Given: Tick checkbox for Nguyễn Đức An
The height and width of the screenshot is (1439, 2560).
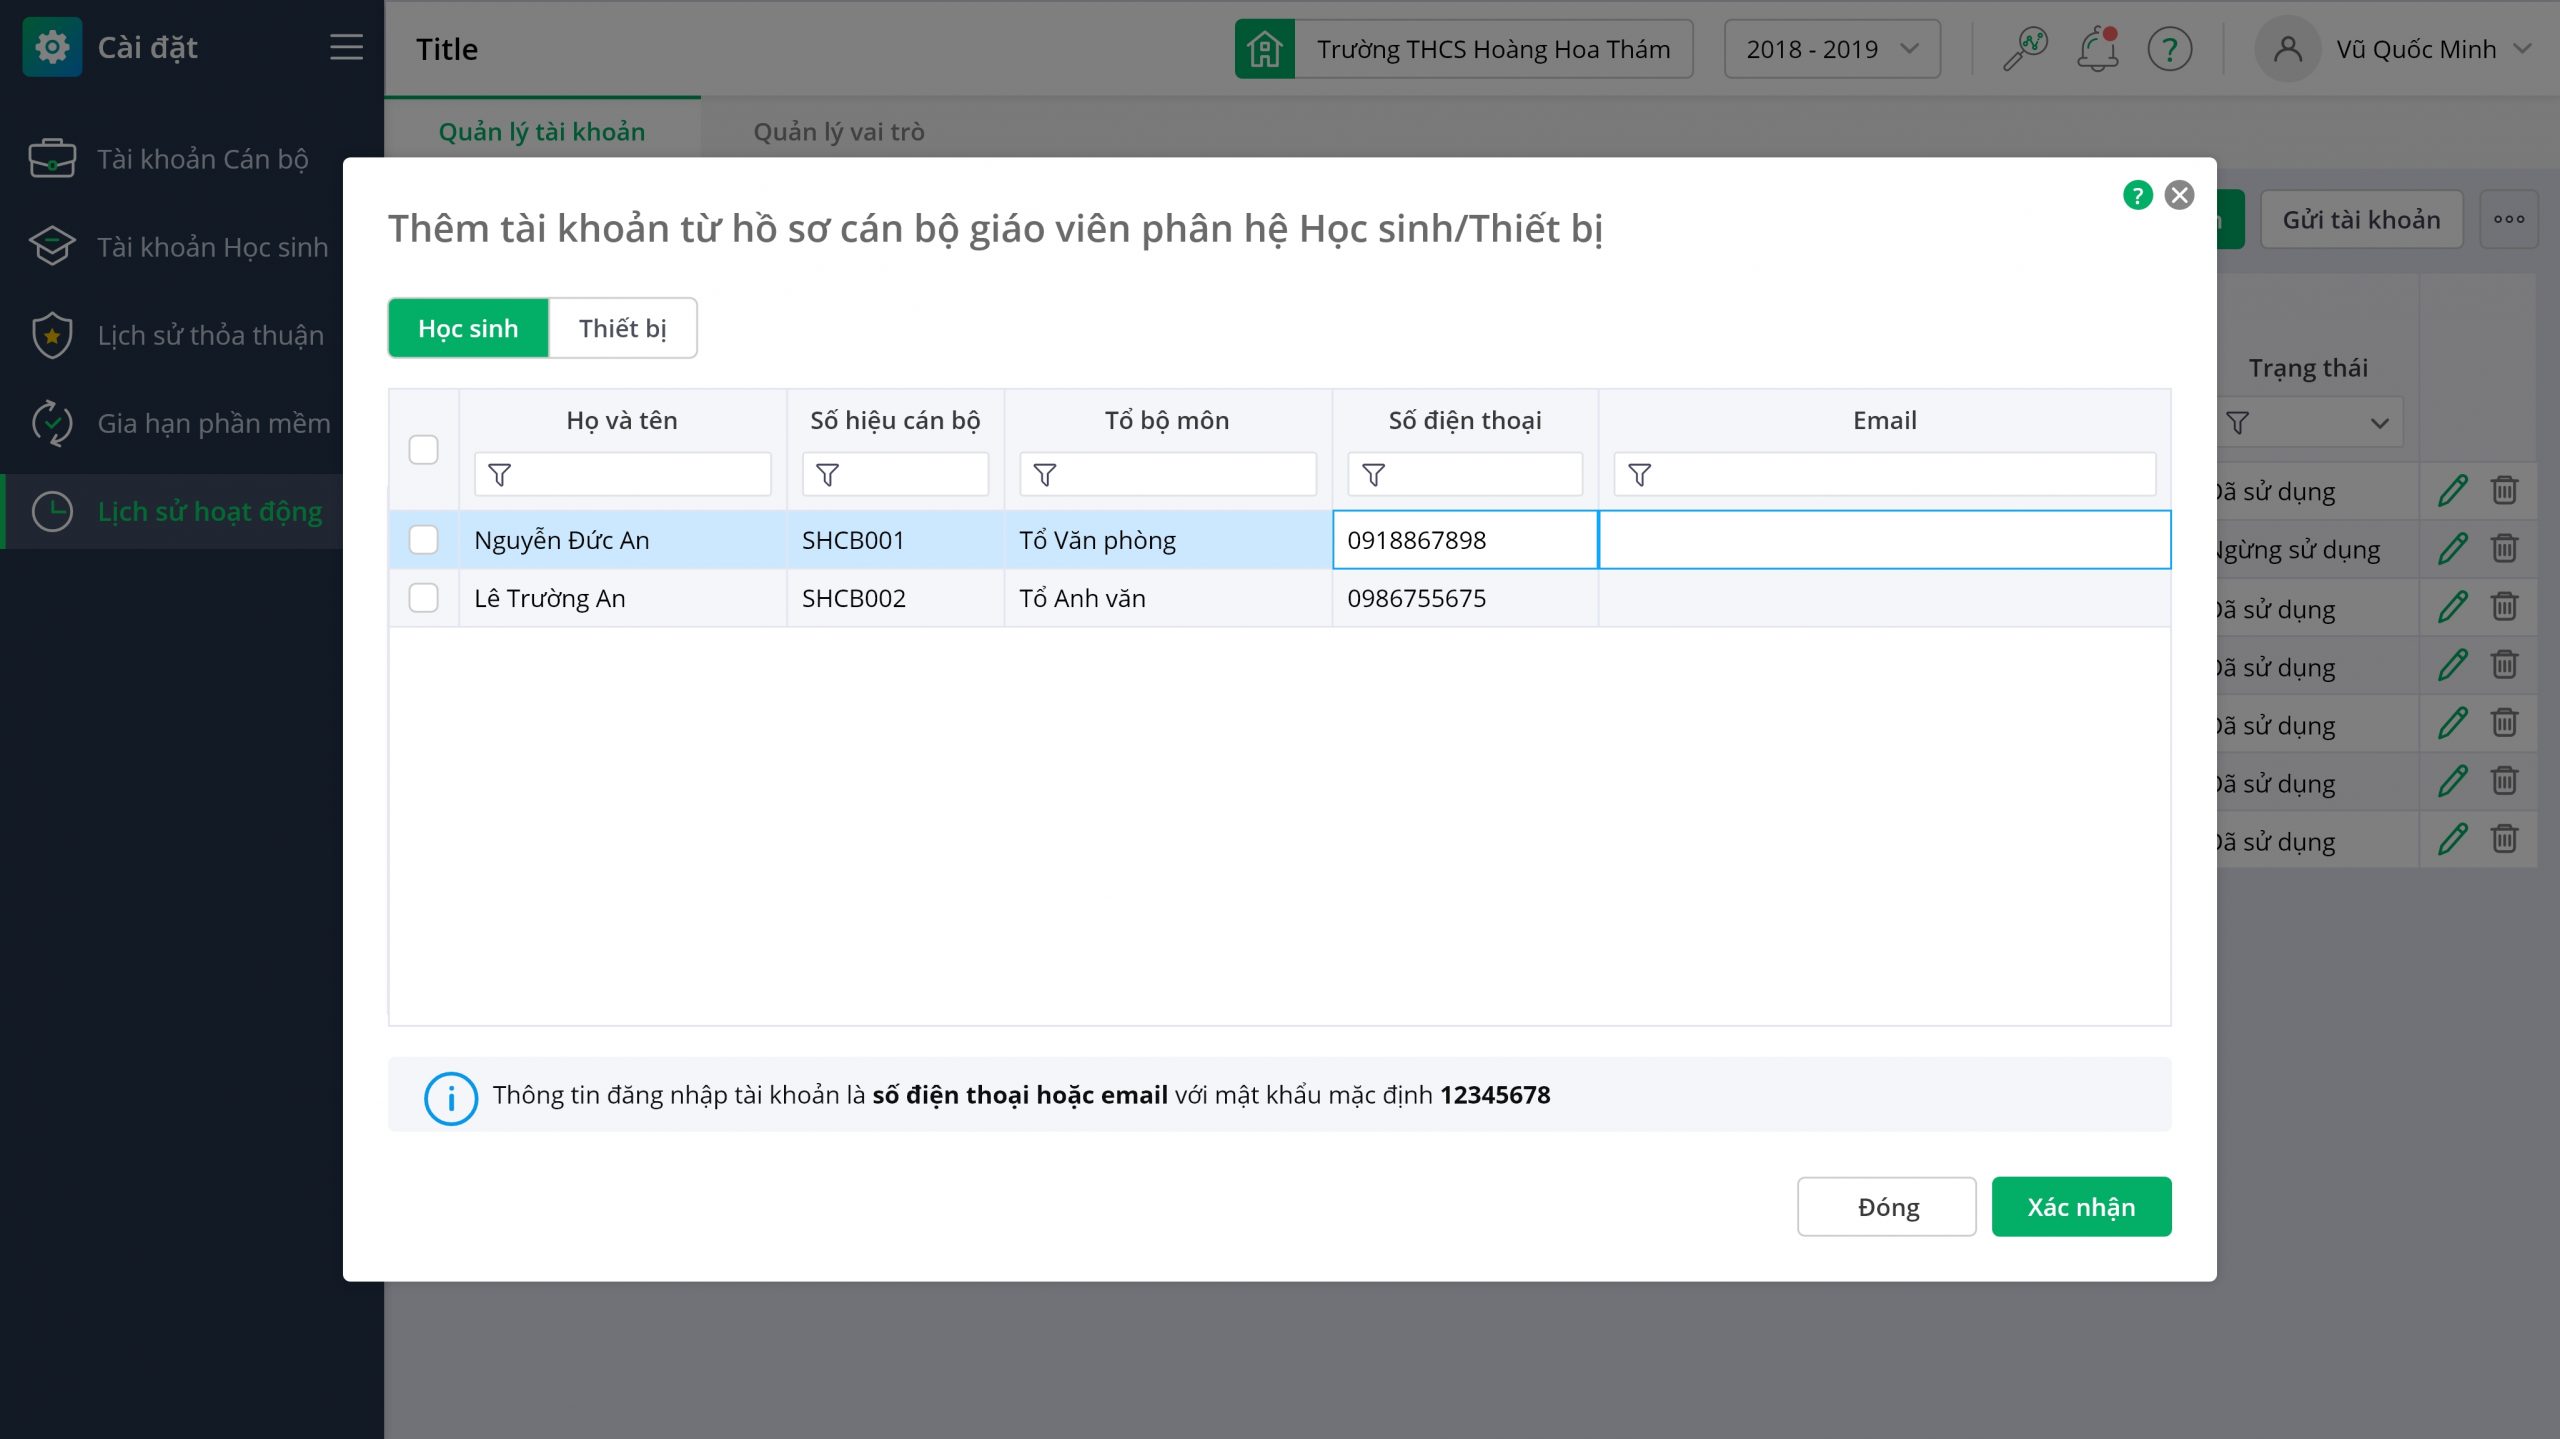Looking at the screenshot, I should point(423,540).
